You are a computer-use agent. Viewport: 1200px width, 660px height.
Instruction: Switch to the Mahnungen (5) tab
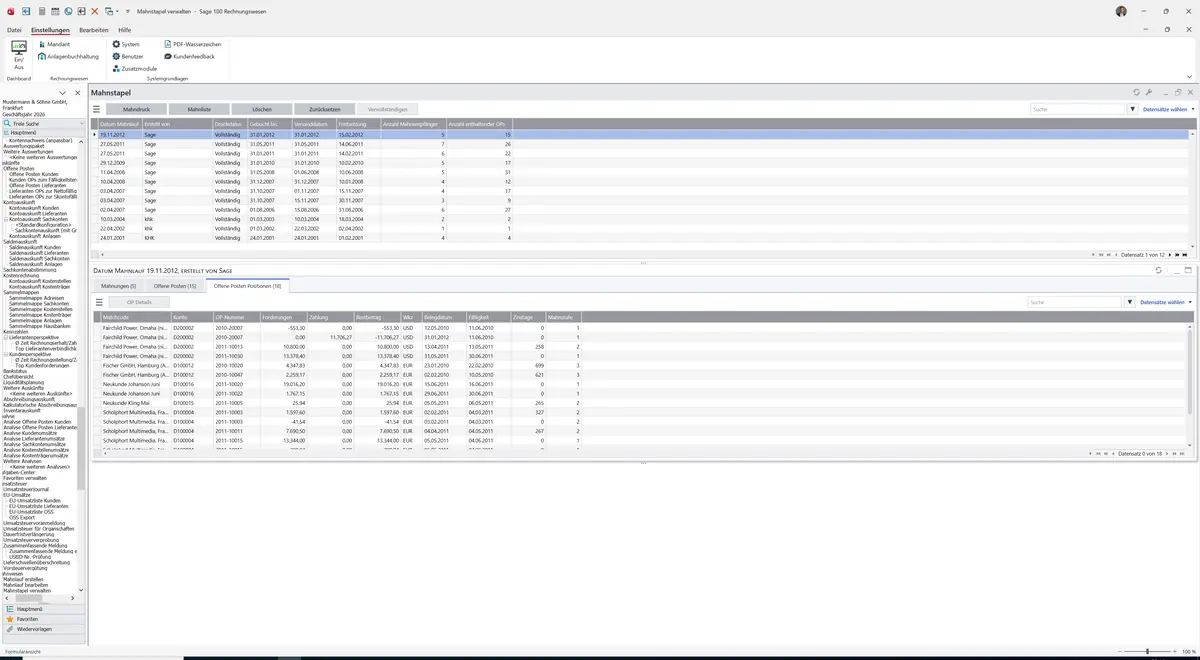point(119,286)
